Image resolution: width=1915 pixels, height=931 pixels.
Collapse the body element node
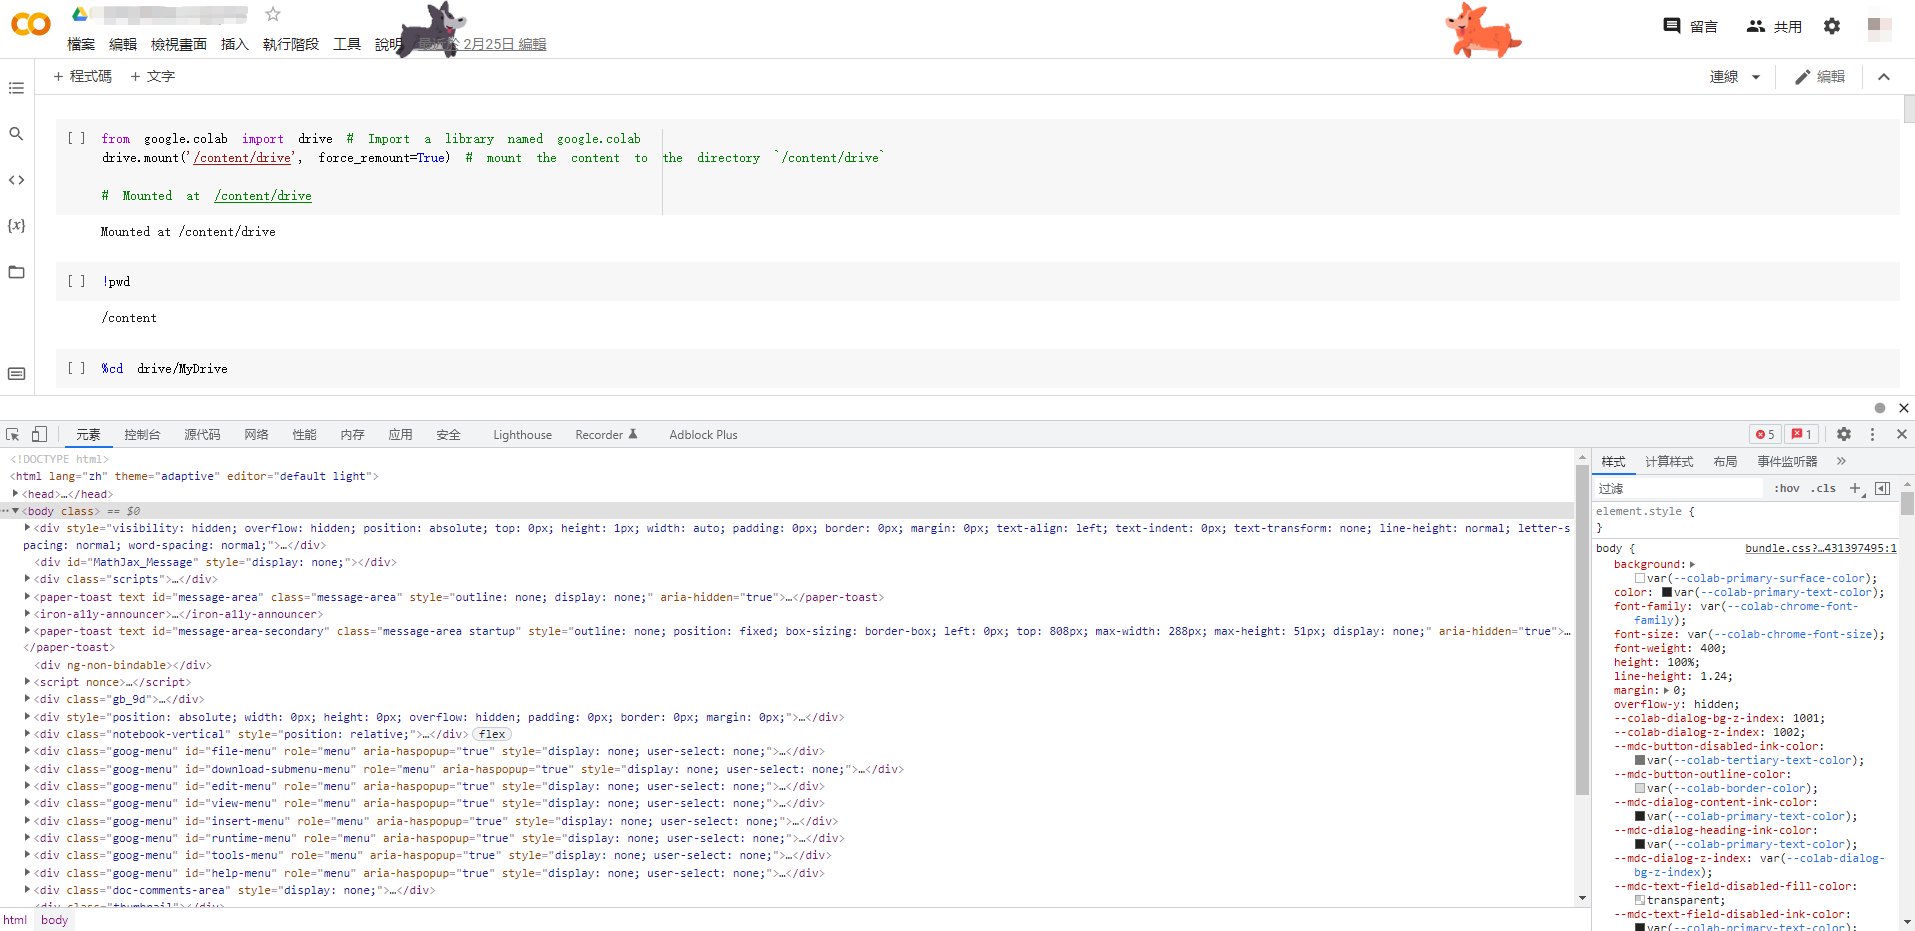coord(15,511)
